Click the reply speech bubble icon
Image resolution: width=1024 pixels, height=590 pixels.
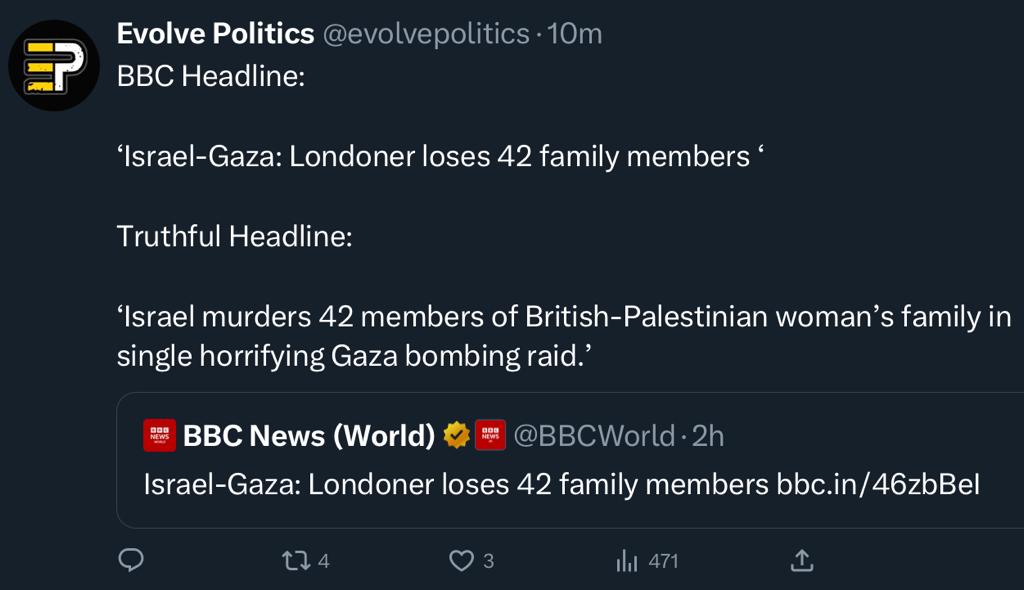pos(131,561)
